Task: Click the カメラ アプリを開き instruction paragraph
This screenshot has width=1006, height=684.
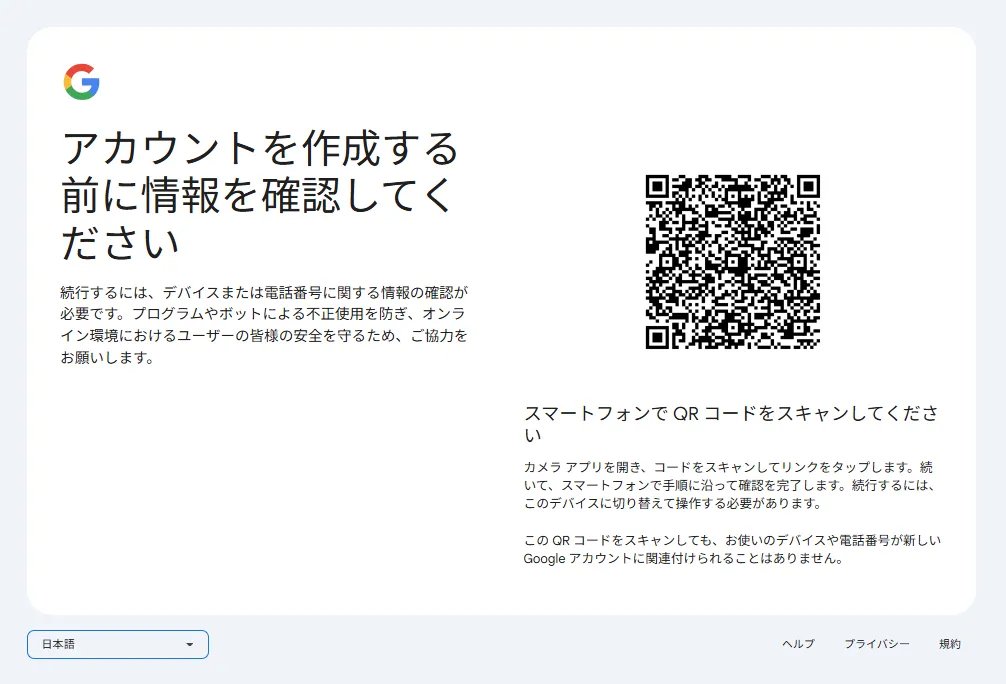Action: [x=731, y=485]
